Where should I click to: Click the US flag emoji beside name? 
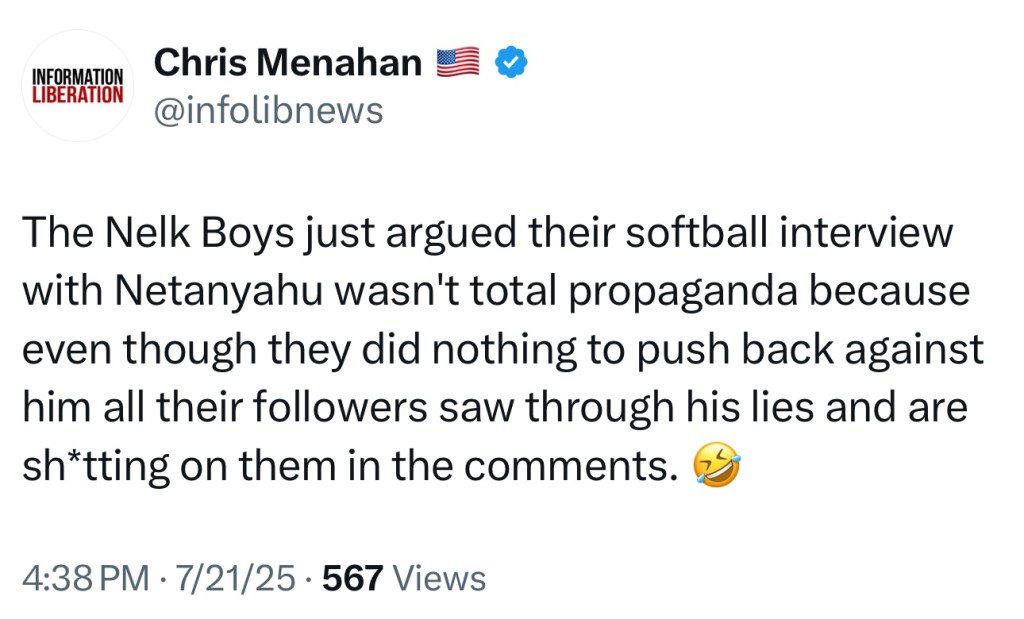pos(458,63)
